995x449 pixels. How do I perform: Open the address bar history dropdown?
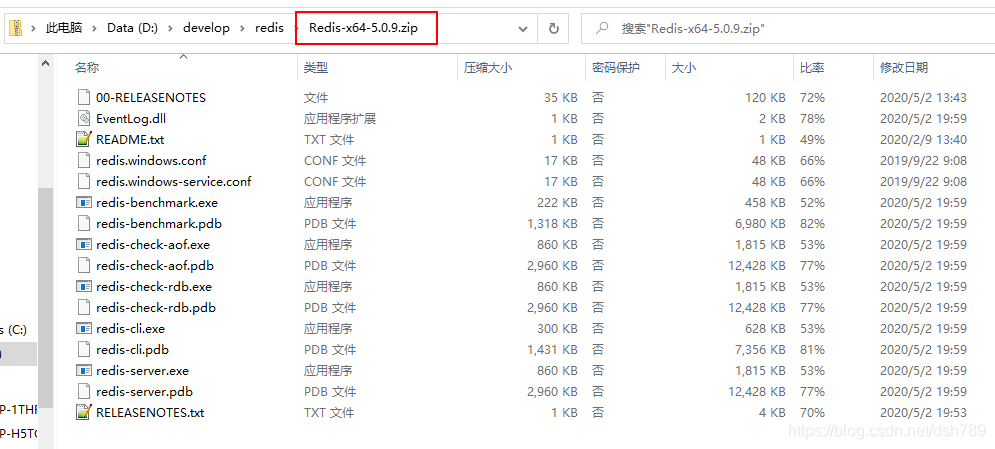[x=523, y=29]
